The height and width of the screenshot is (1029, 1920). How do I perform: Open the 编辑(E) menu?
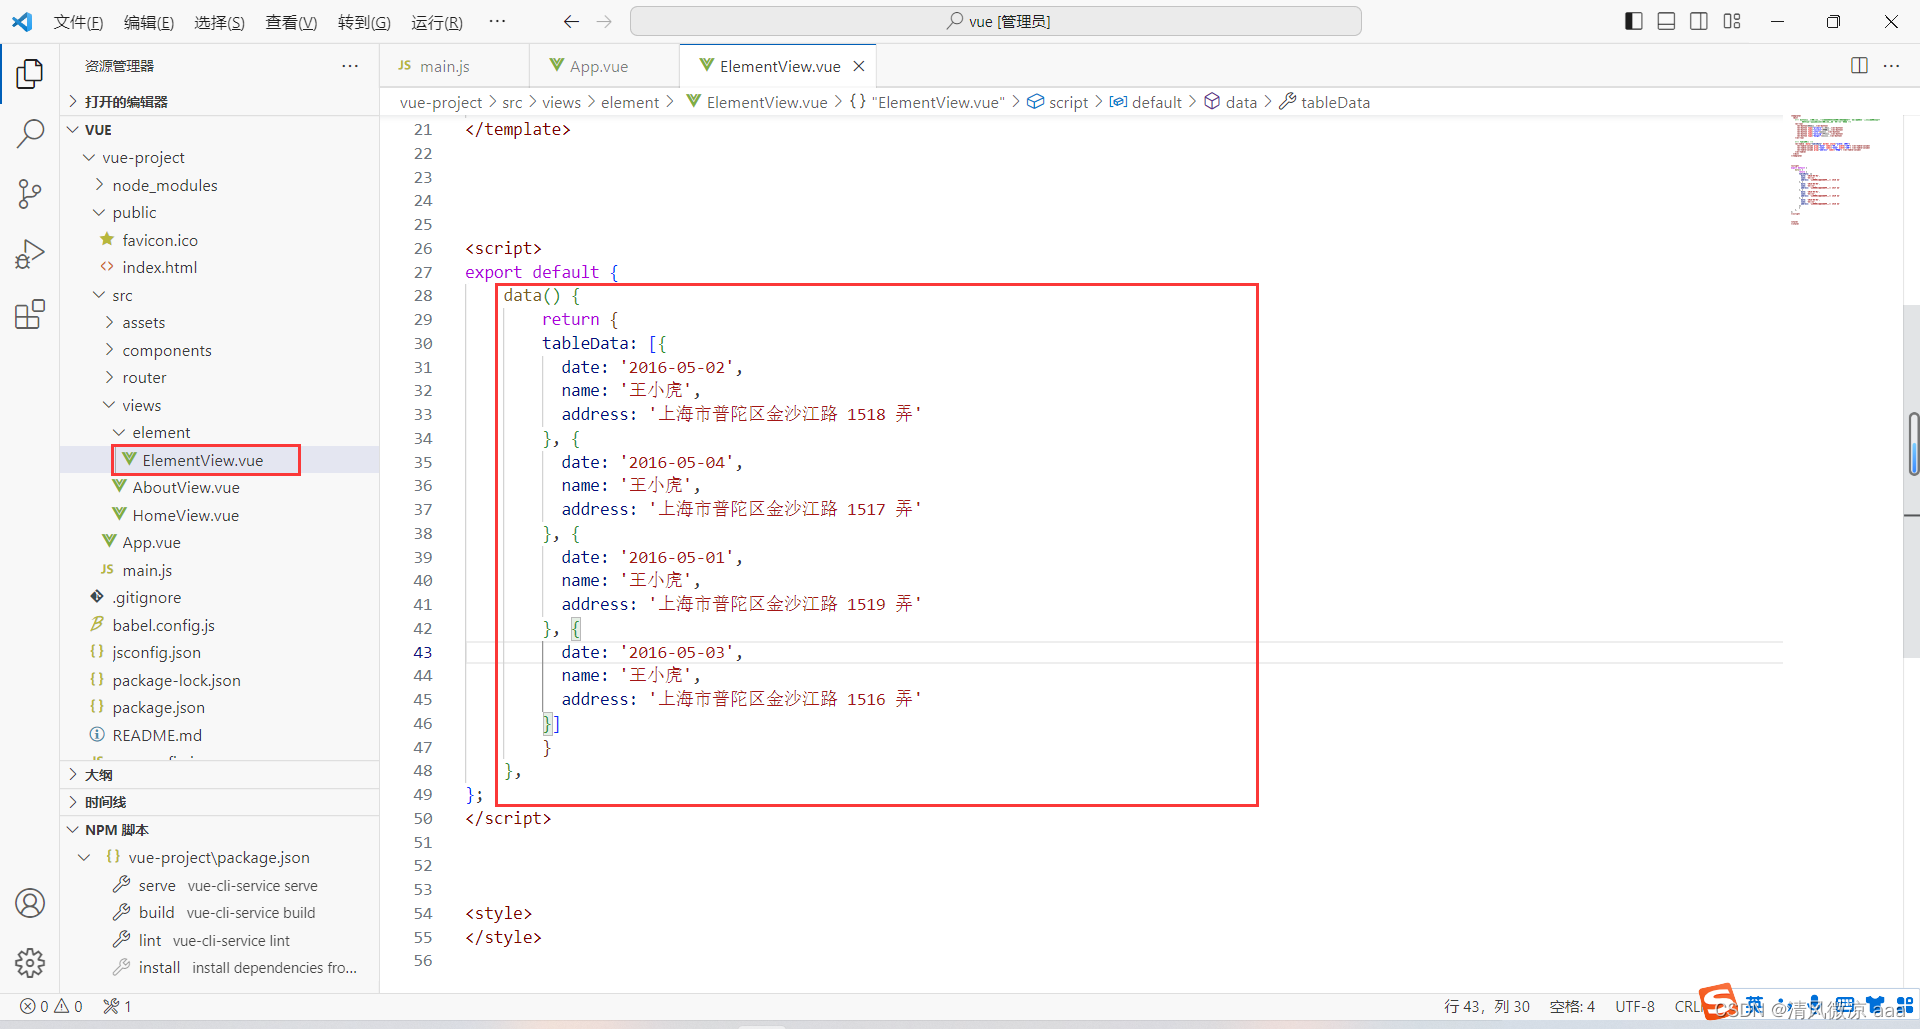[149, 22]
